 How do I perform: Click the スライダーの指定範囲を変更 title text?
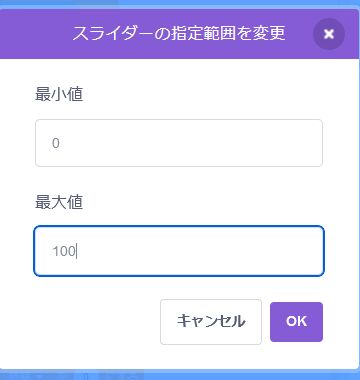coord(179,34)
